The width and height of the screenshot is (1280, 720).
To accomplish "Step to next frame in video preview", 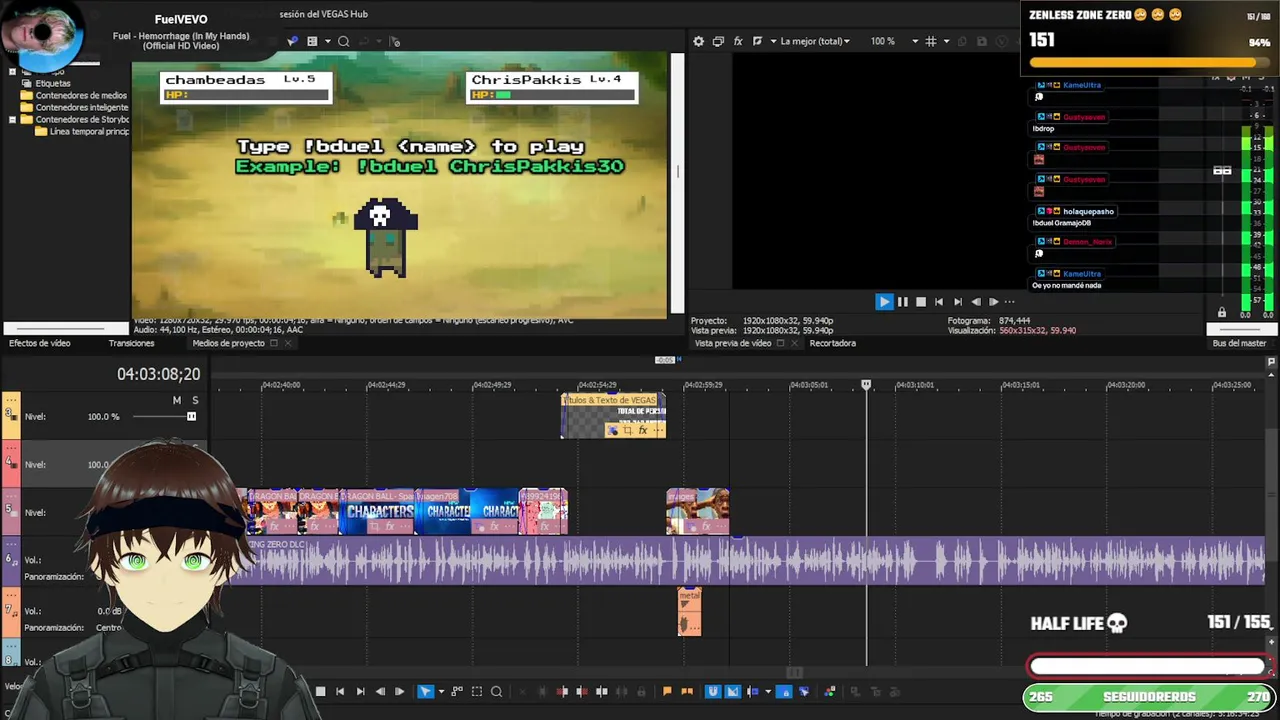I will coord(993,301).
